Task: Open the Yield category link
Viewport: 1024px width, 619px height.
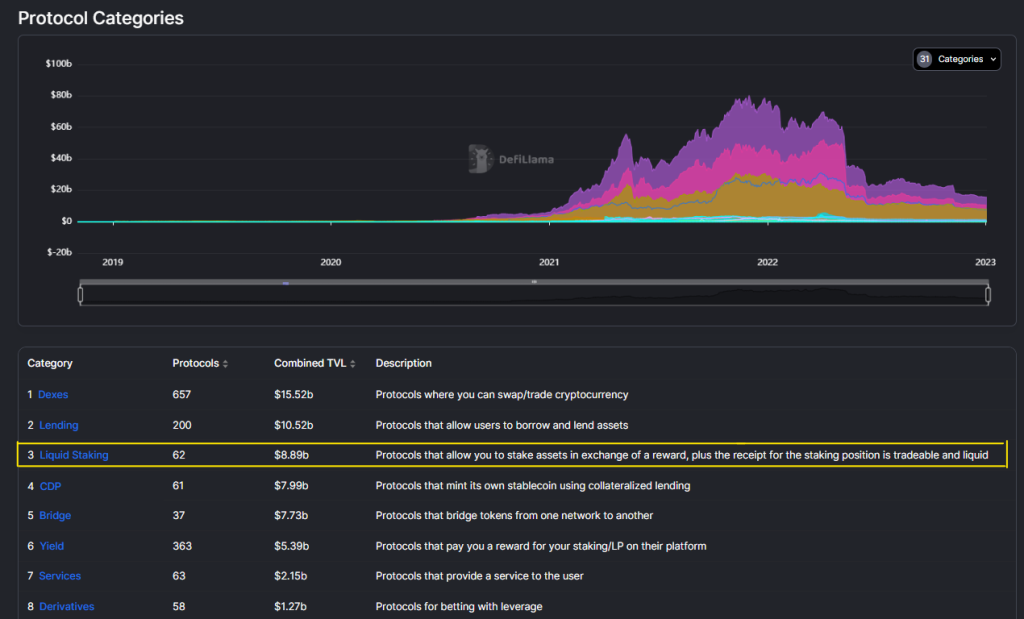Action: pyautogui.click(x=52, y=546)
